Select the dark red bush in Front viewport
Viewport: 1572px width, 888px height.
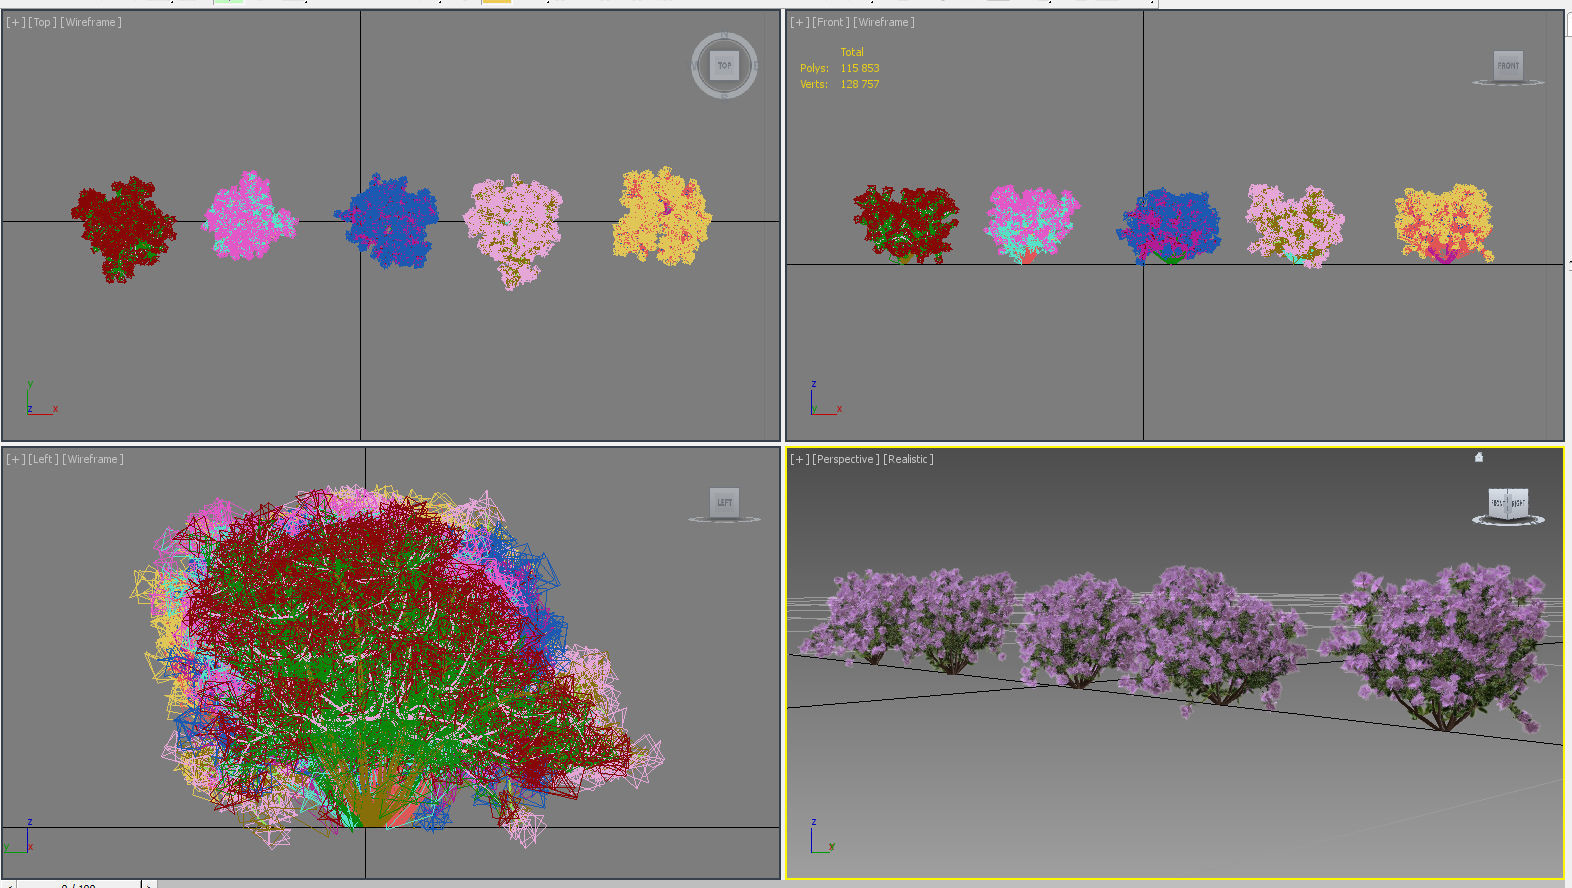point(906,224)
